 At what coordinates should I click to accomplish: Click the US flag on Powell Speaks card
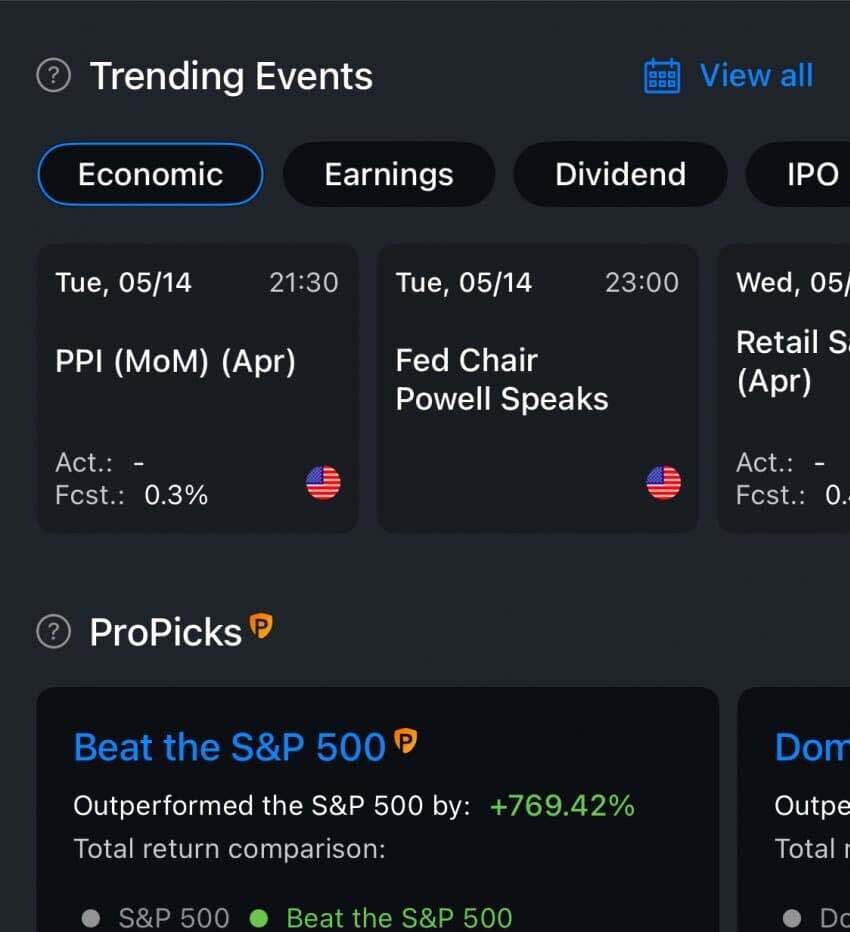(664, 483)
